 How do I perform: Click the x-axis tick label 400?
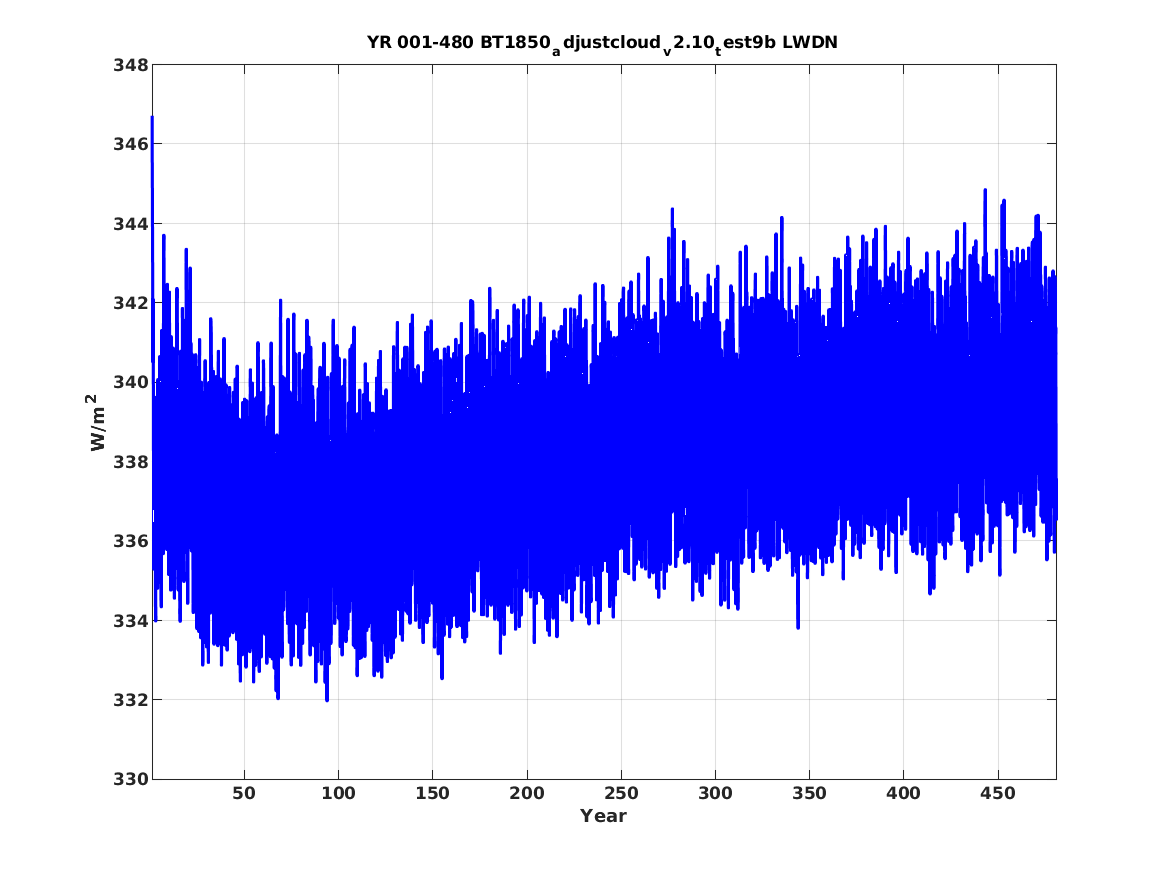[x=904, y=793]
